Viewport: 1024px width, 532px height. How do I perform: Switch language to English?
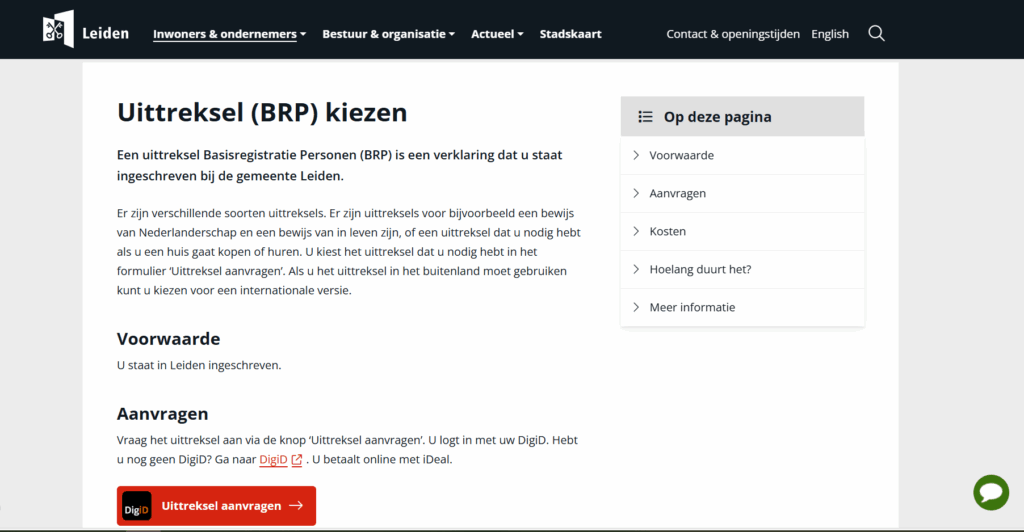tap(830, 34)
